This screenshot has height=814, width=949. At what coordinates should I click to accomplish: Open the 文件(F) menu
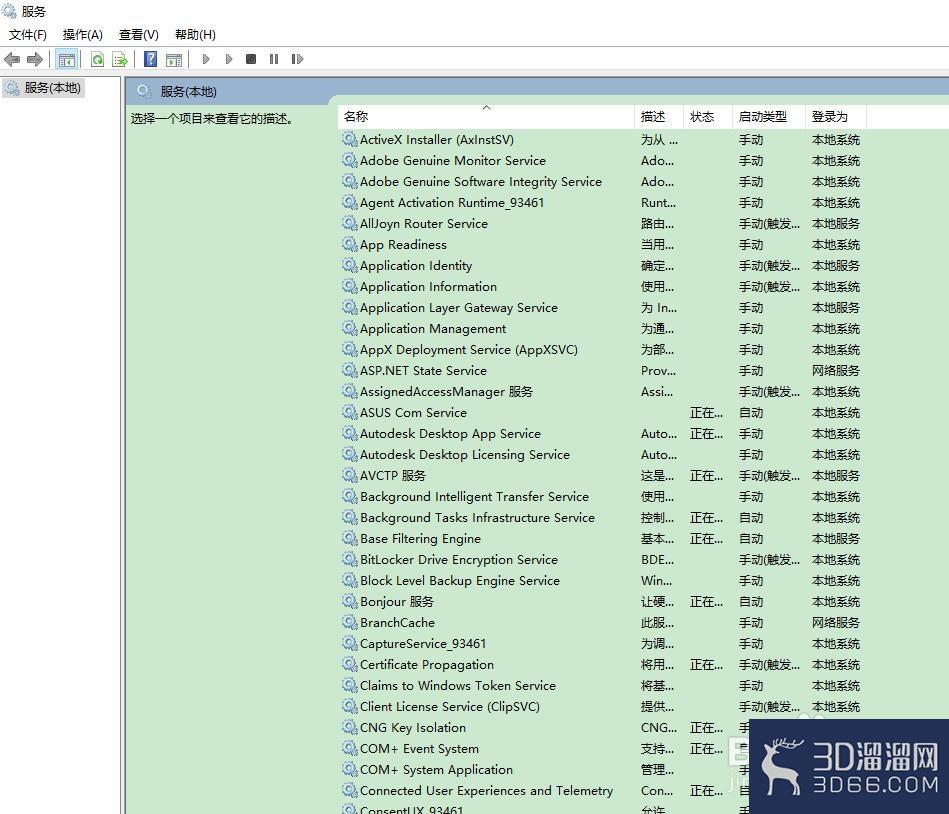28,34
